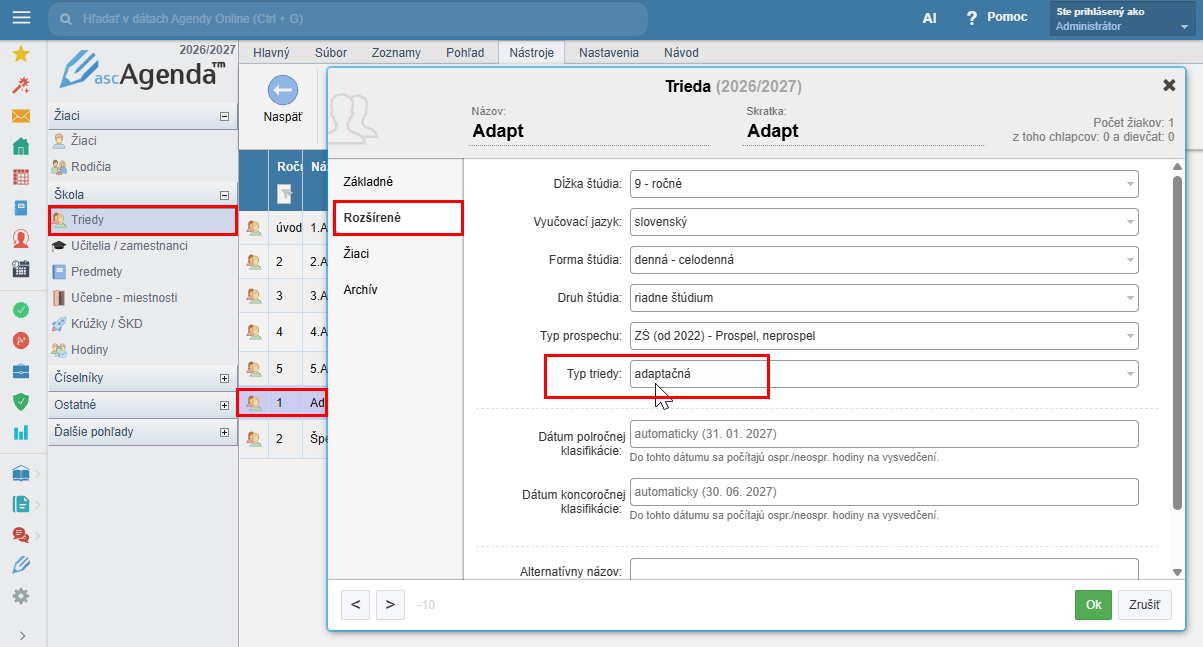Open the Nastavenia menu tab
The image size is (1203, 647).
click(609, 52)
